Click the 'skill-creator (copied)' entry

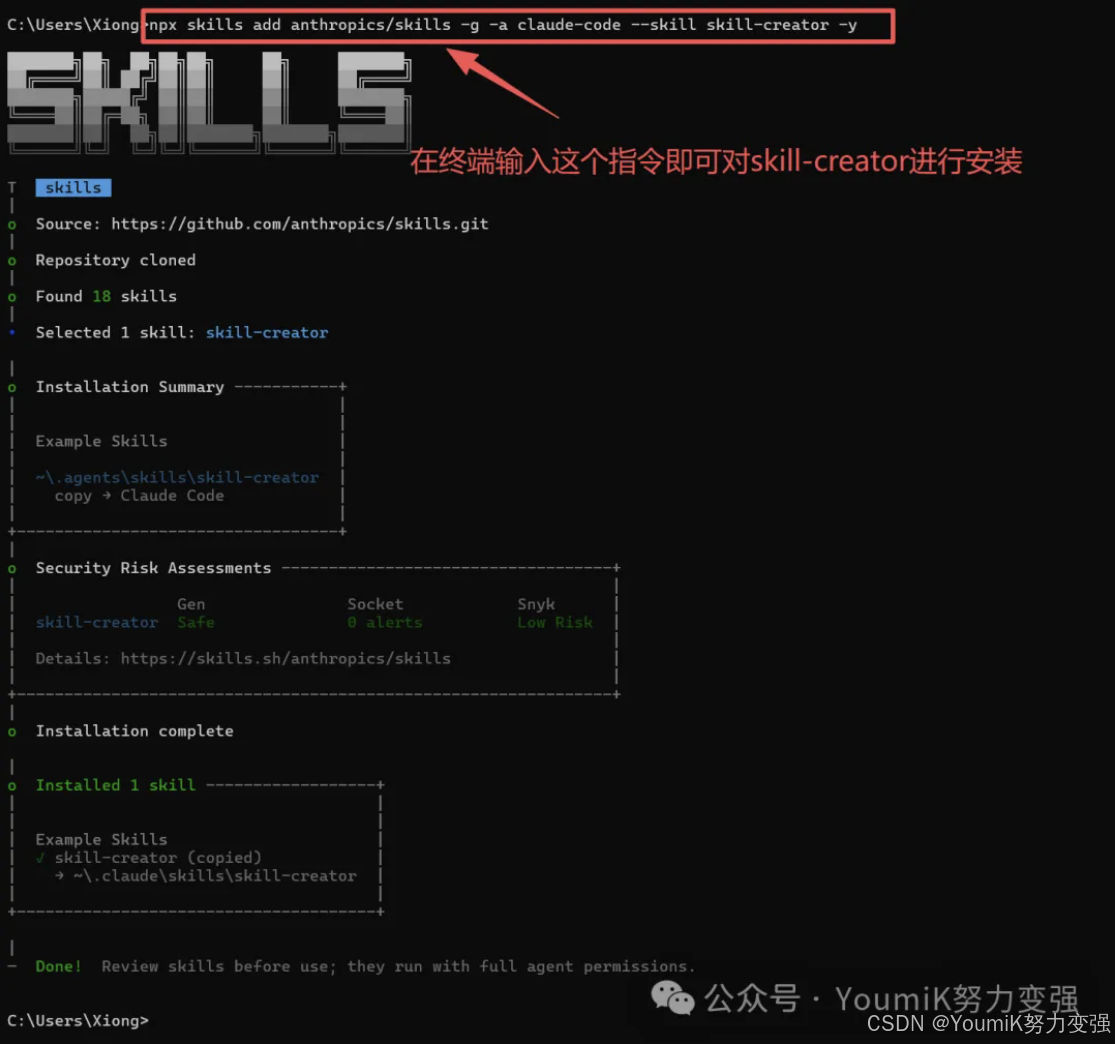coord(158,858)
